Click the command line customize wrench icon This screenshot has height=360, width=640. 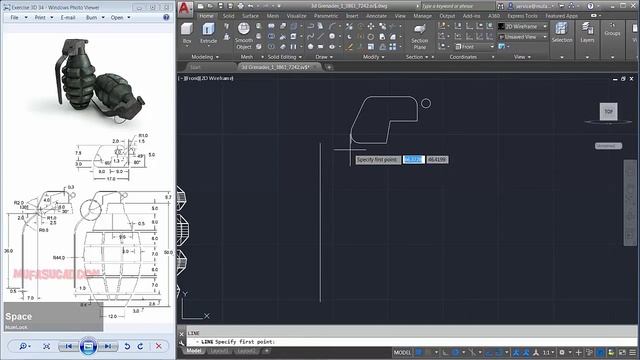pyautogui.click(x=182, y=343)
